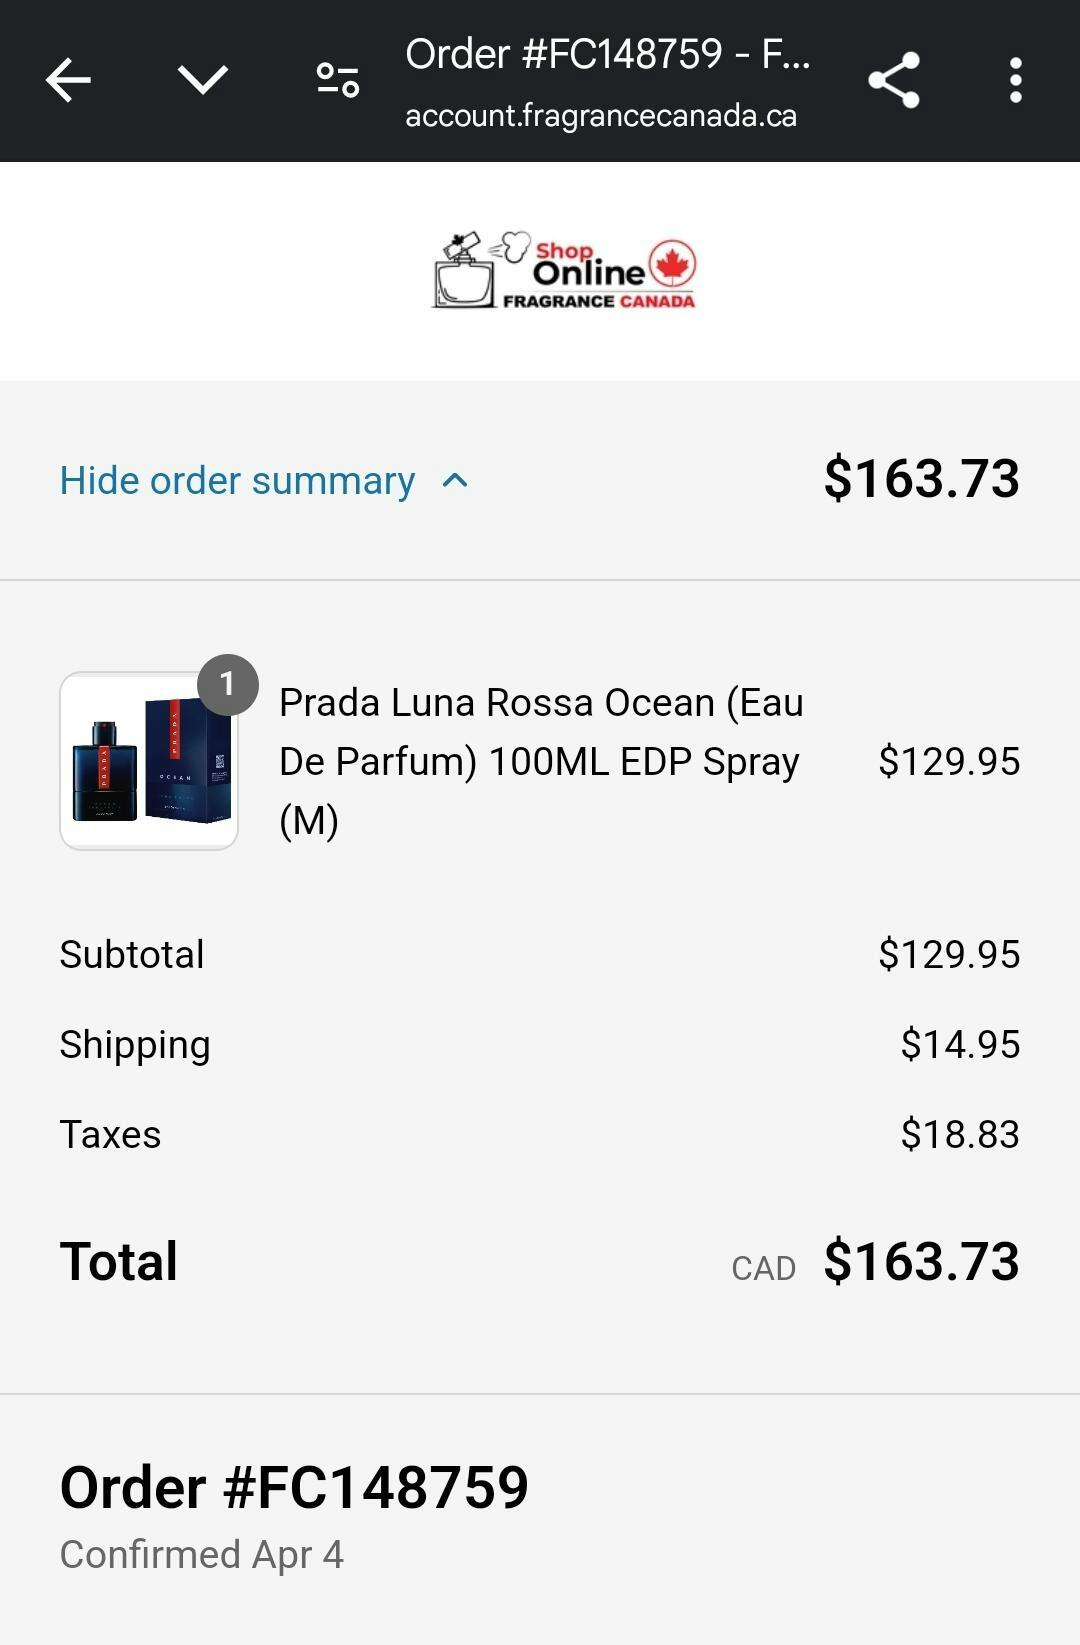Open the three-dot overflow menu

click(1015, 80)
